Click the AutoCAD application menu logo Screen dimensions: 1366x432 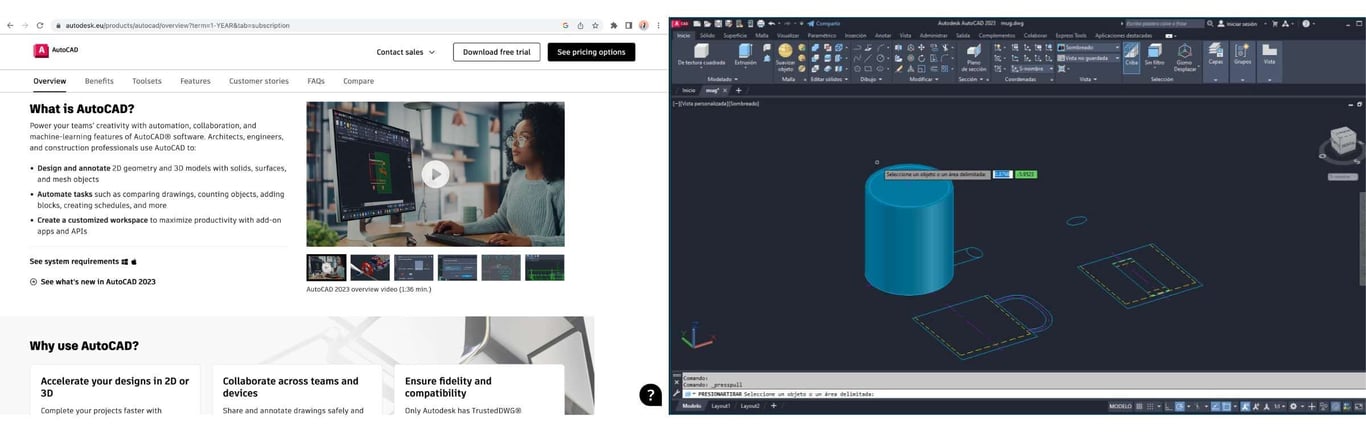680,23
